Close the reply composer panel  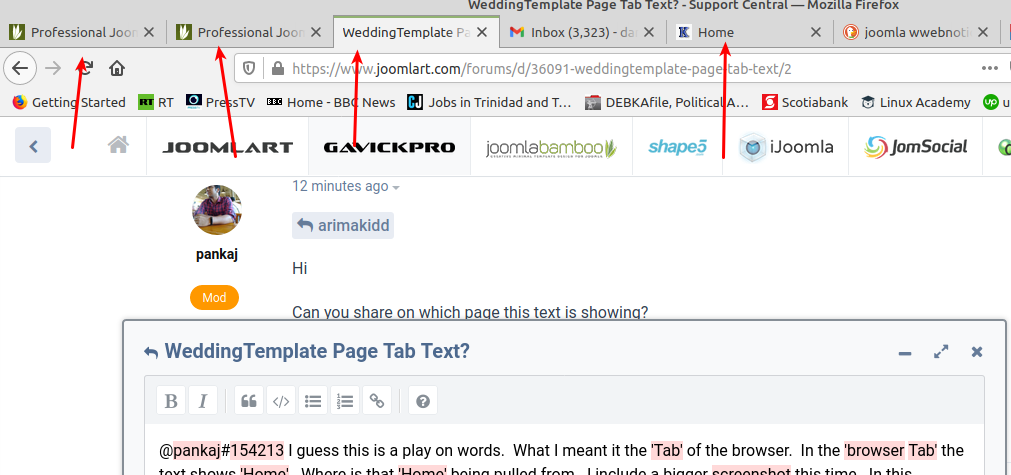coord(977,352)
